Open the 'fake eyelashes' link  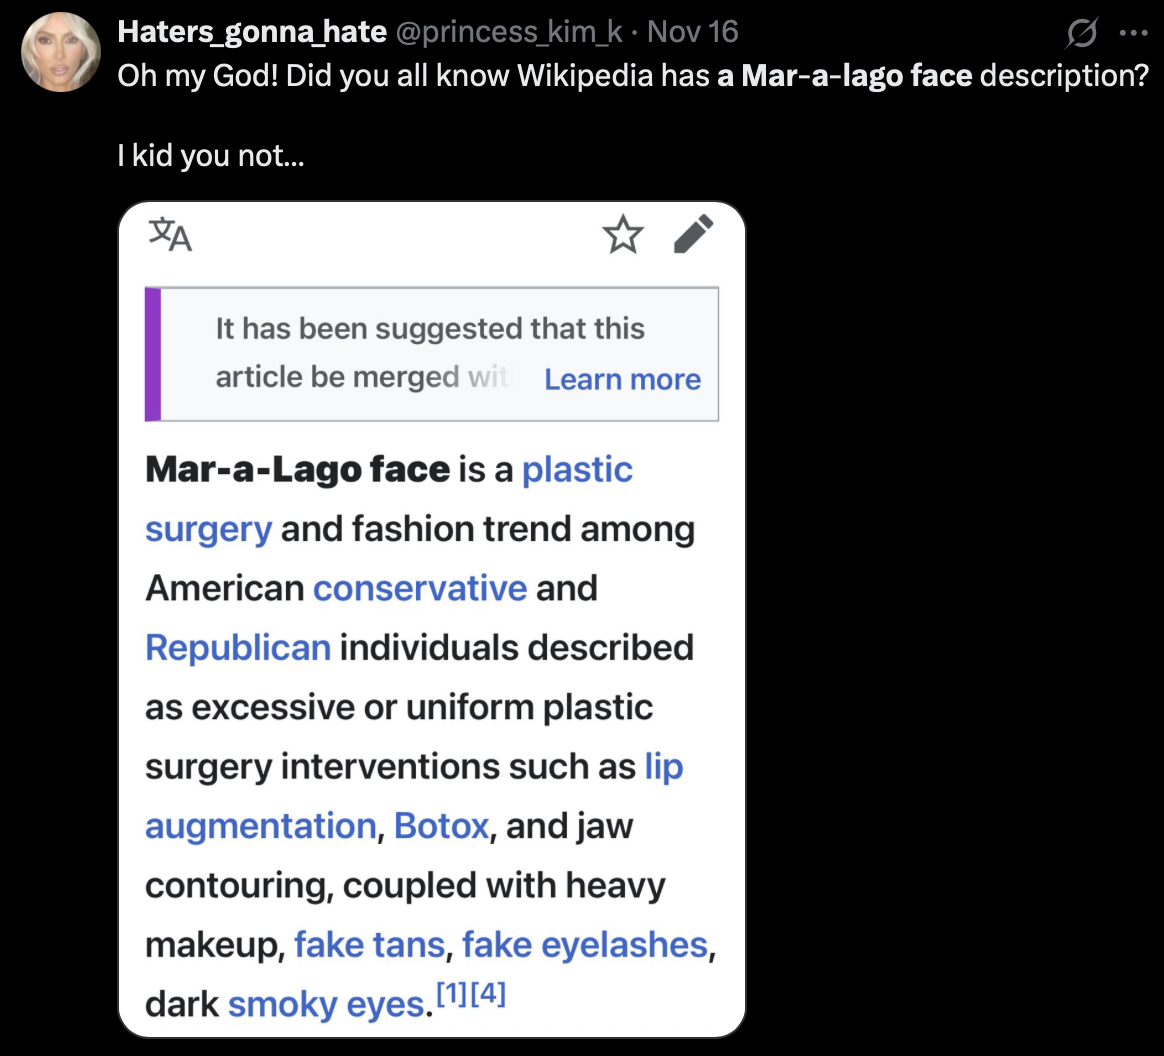[585, 945]
